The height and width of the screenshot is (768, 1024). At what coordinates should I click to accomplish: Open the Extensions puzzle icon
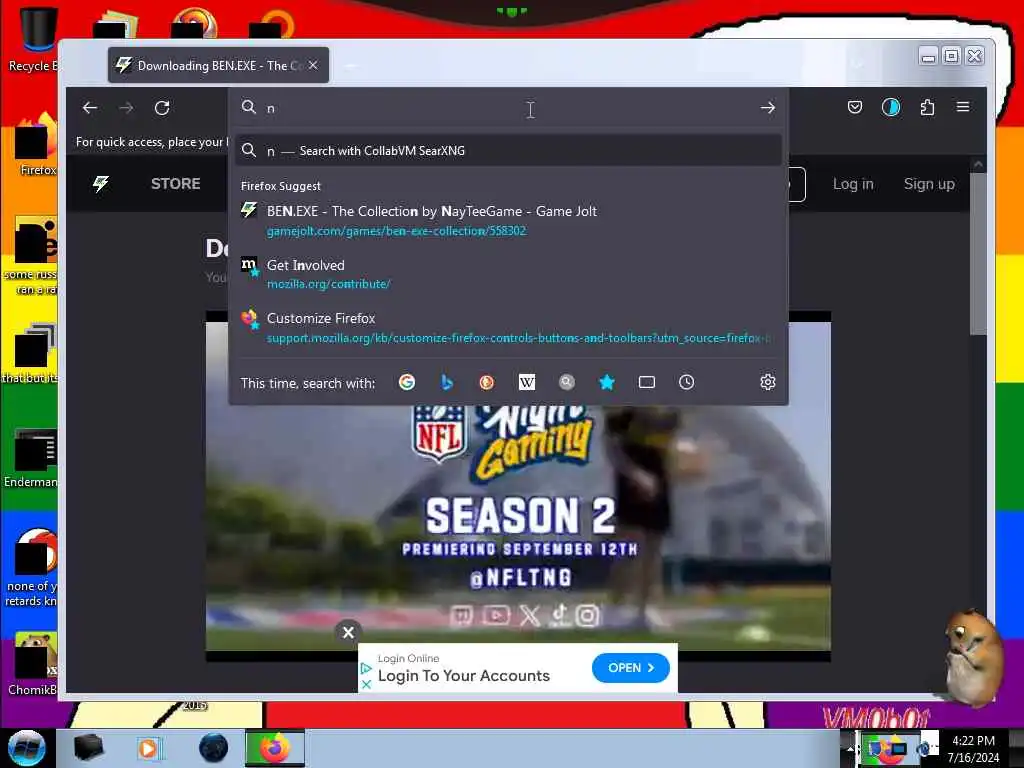[927, 107]
